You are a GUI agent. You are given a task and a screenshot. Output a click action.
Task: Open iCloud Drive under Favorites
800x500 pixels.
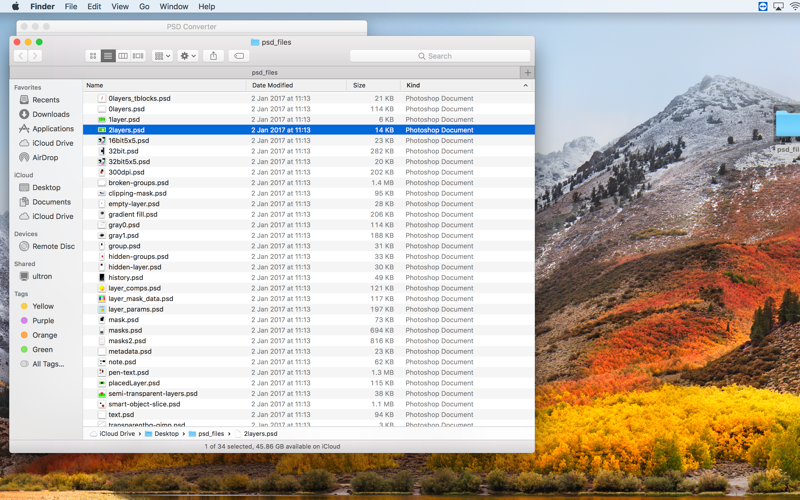(53, 143)
